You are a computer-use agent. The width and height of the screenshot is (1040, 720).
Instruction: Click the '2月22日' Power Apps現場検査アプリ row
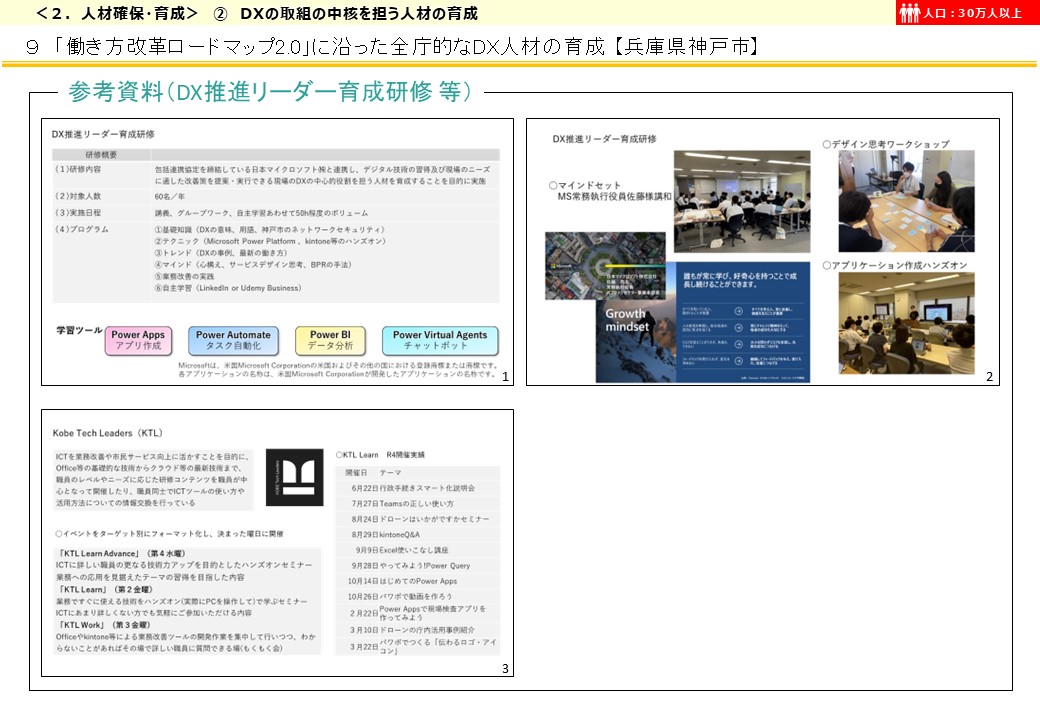pyautogui.click(x=418, y=613)
